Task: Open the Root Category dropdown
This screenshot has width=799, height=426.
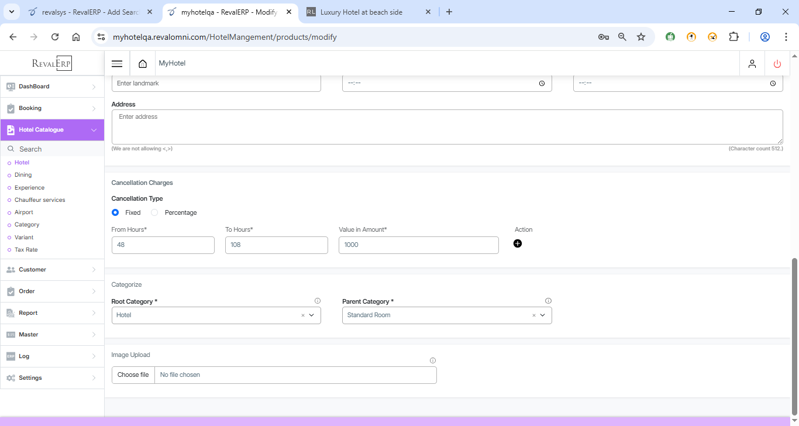Action: [312, 315]
